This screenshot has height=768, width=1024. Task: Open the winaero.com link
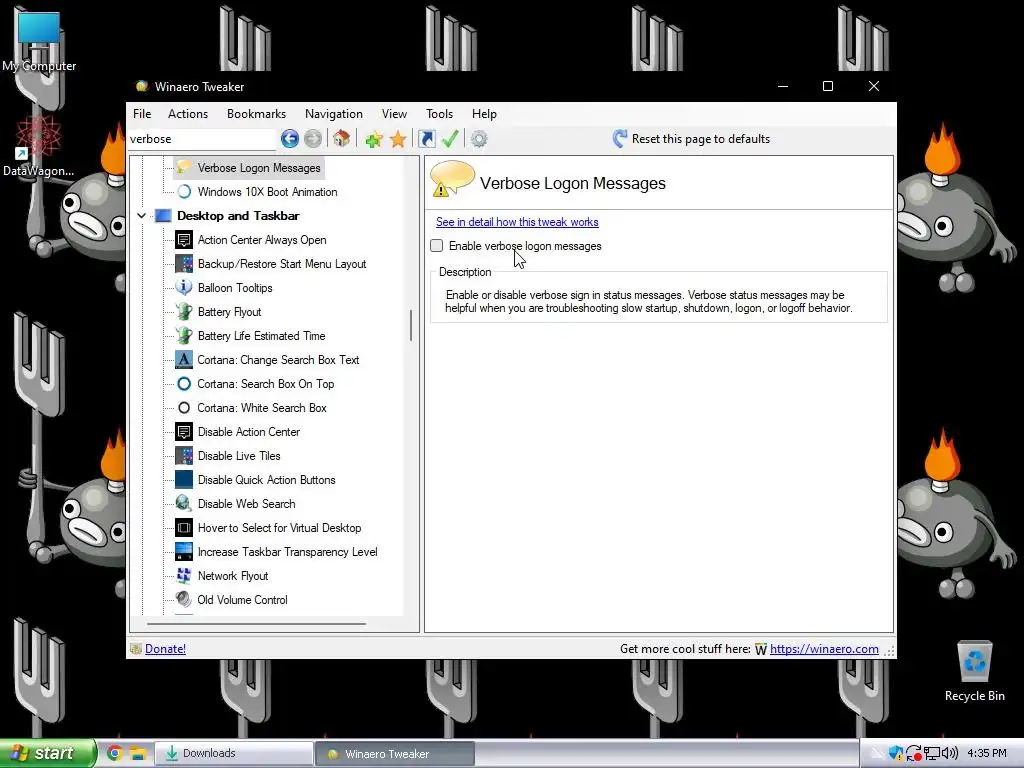(824, 648)
